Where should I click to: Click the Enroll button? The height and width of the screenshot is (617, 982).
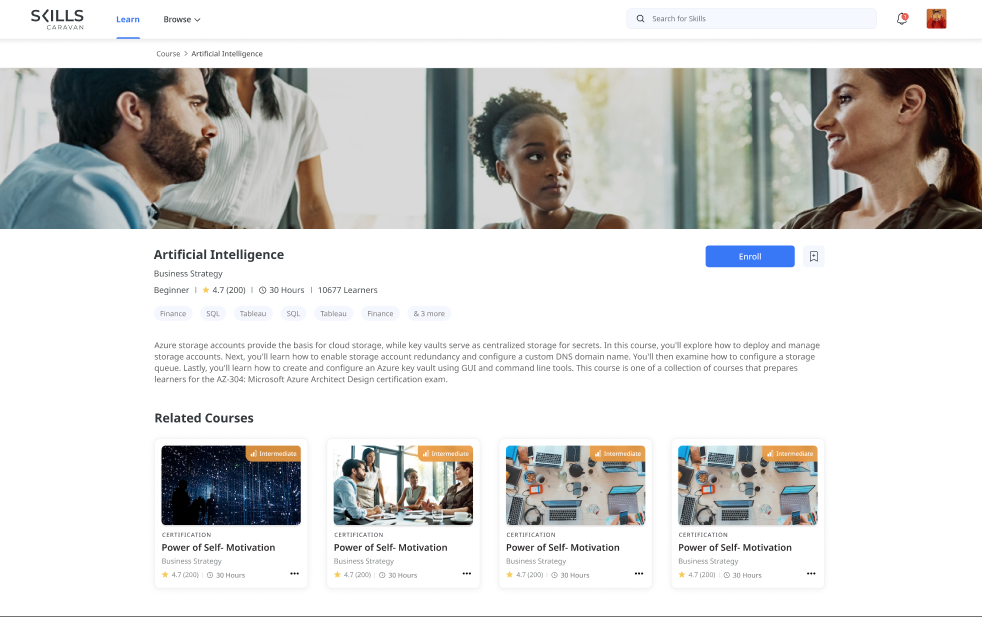point(749,256)
